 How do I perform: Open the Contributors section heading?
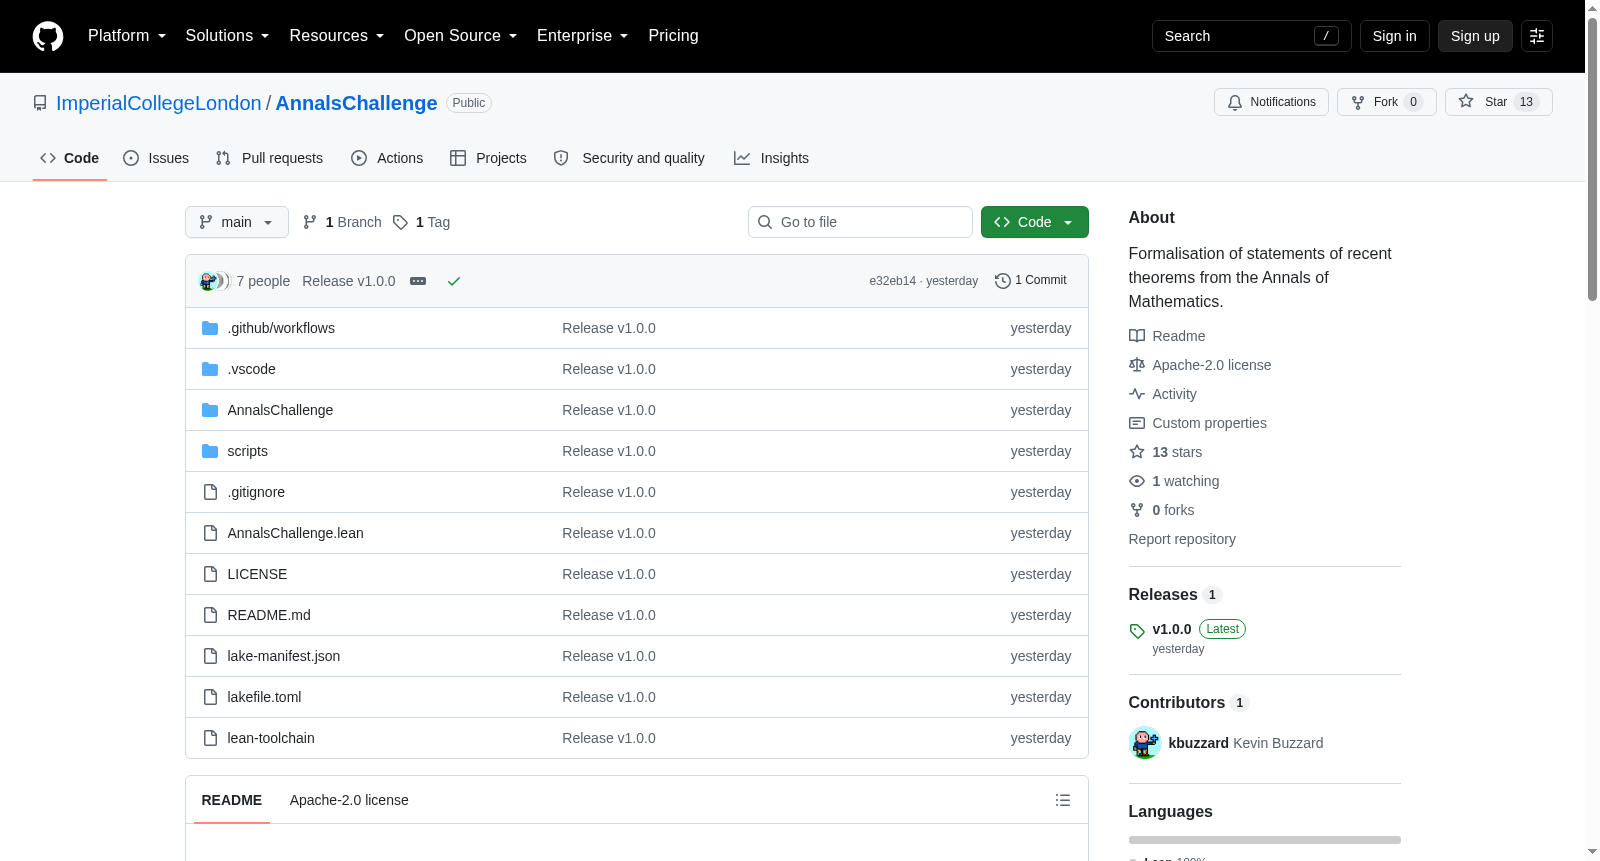point(1177,703)
